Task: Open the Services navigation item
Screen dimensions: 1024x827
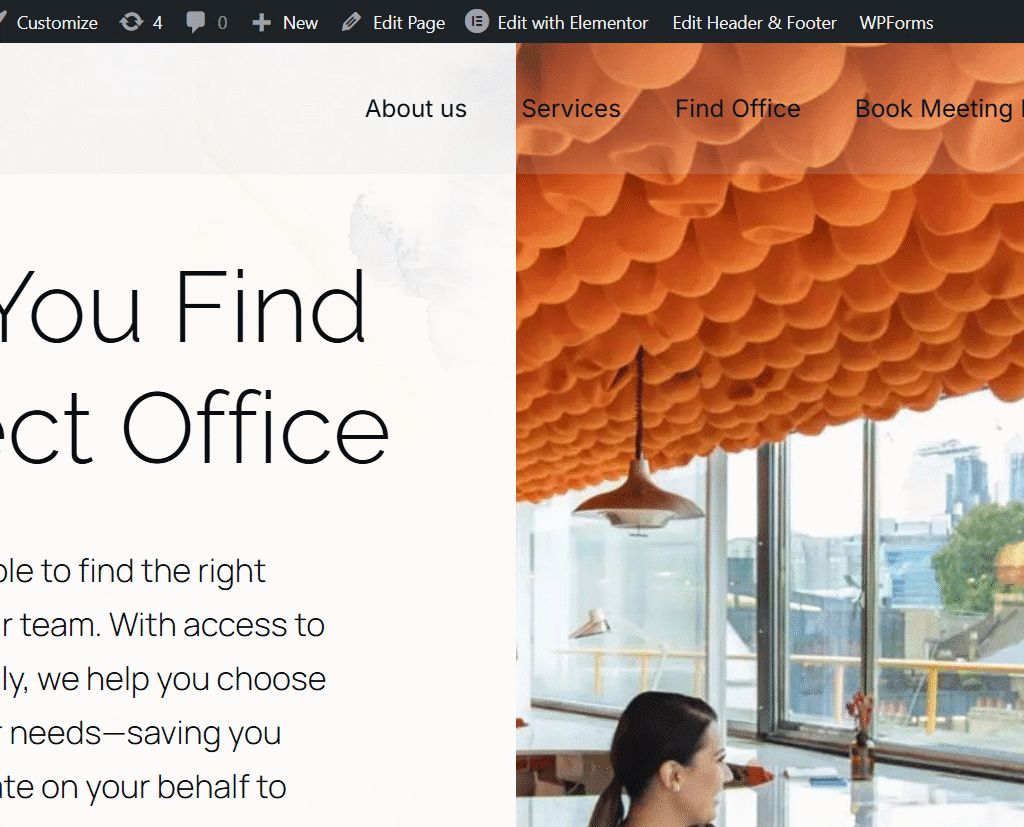Action: [571, 108]
